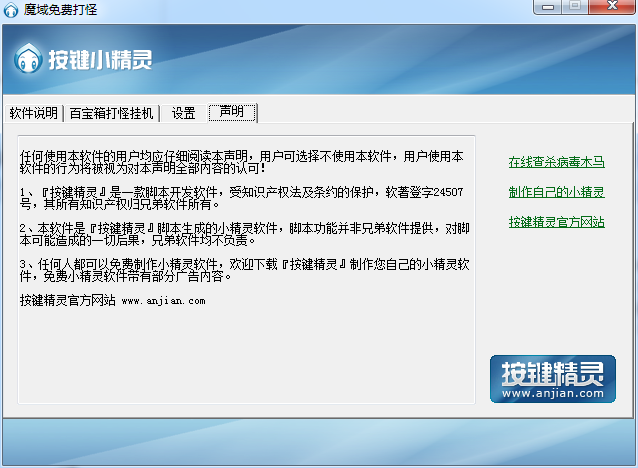Image resolution: width=638 pixels, height=468 pixels.
Task: Minimize the 魔域免费打怪 window
Action: (547, 7)
